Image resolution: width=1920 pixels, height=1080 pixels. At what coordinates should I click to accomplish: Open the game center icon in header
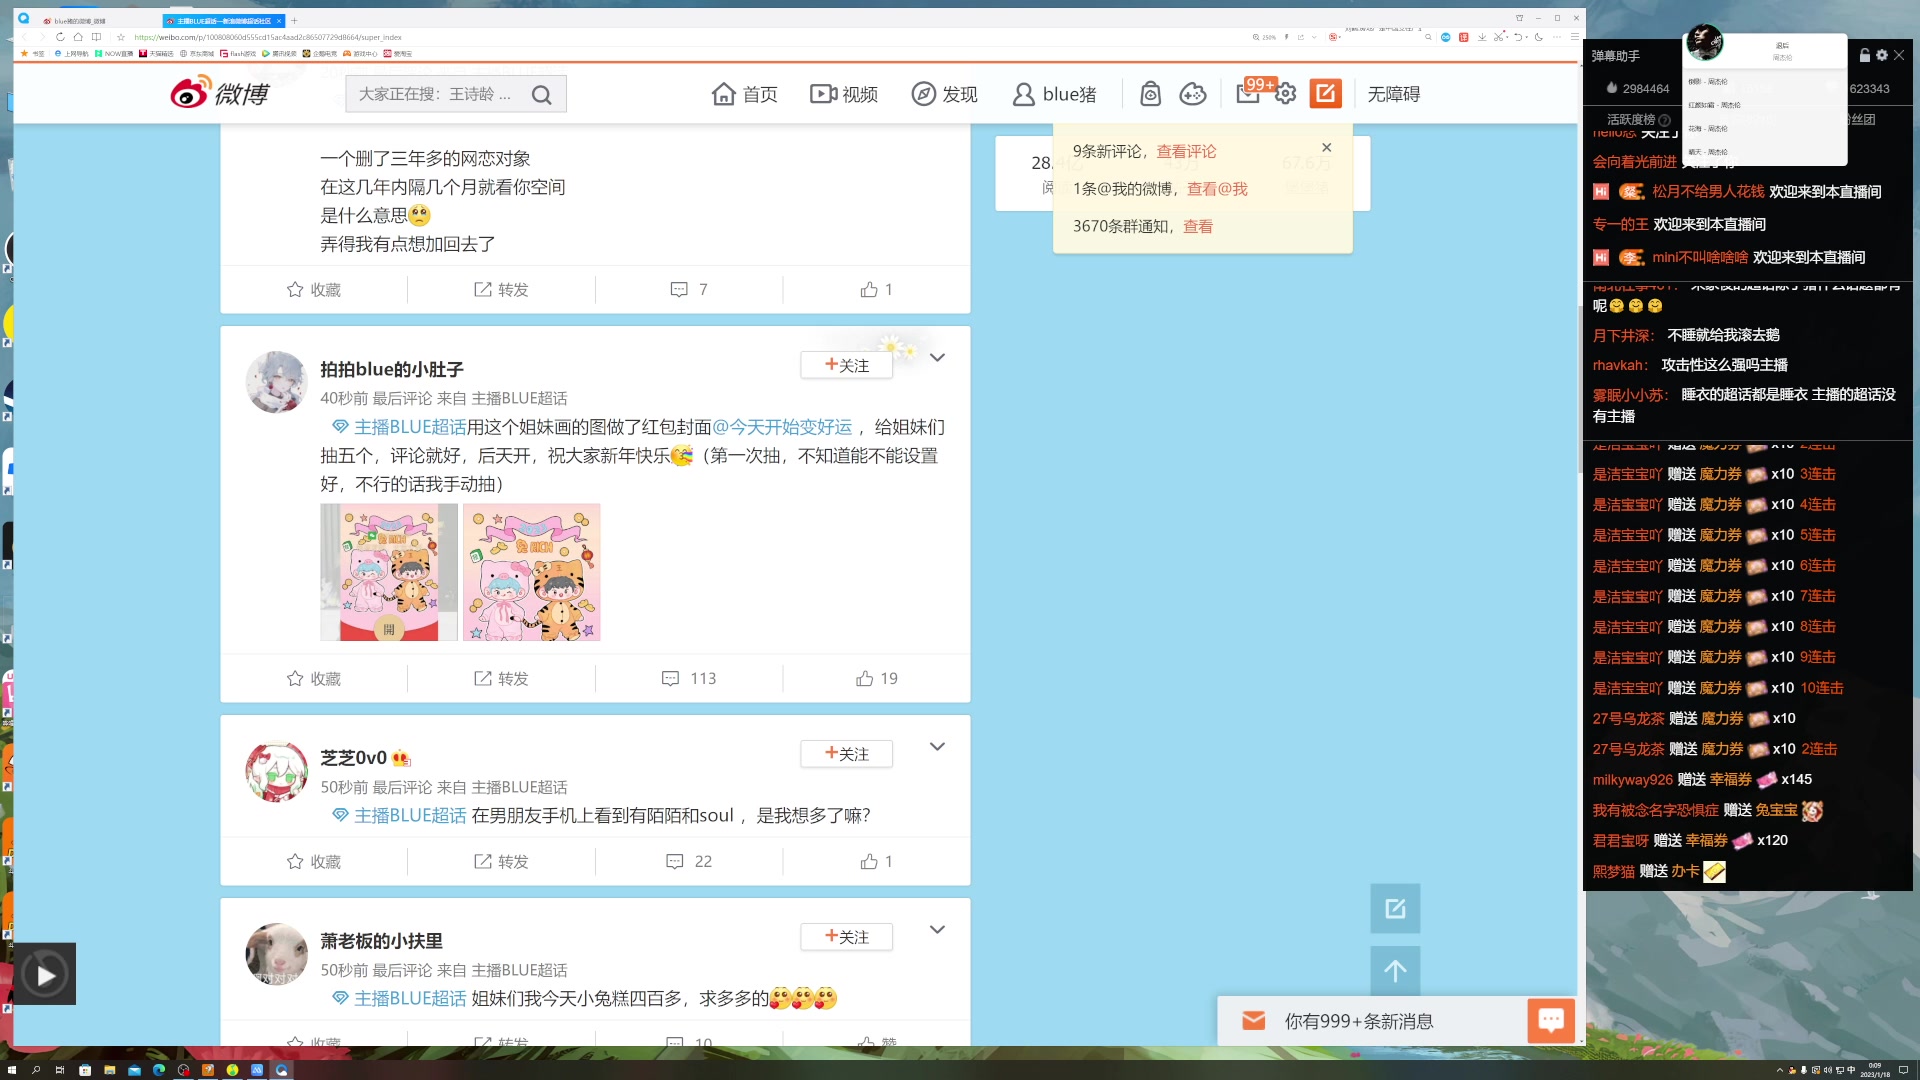(1192, 93)
